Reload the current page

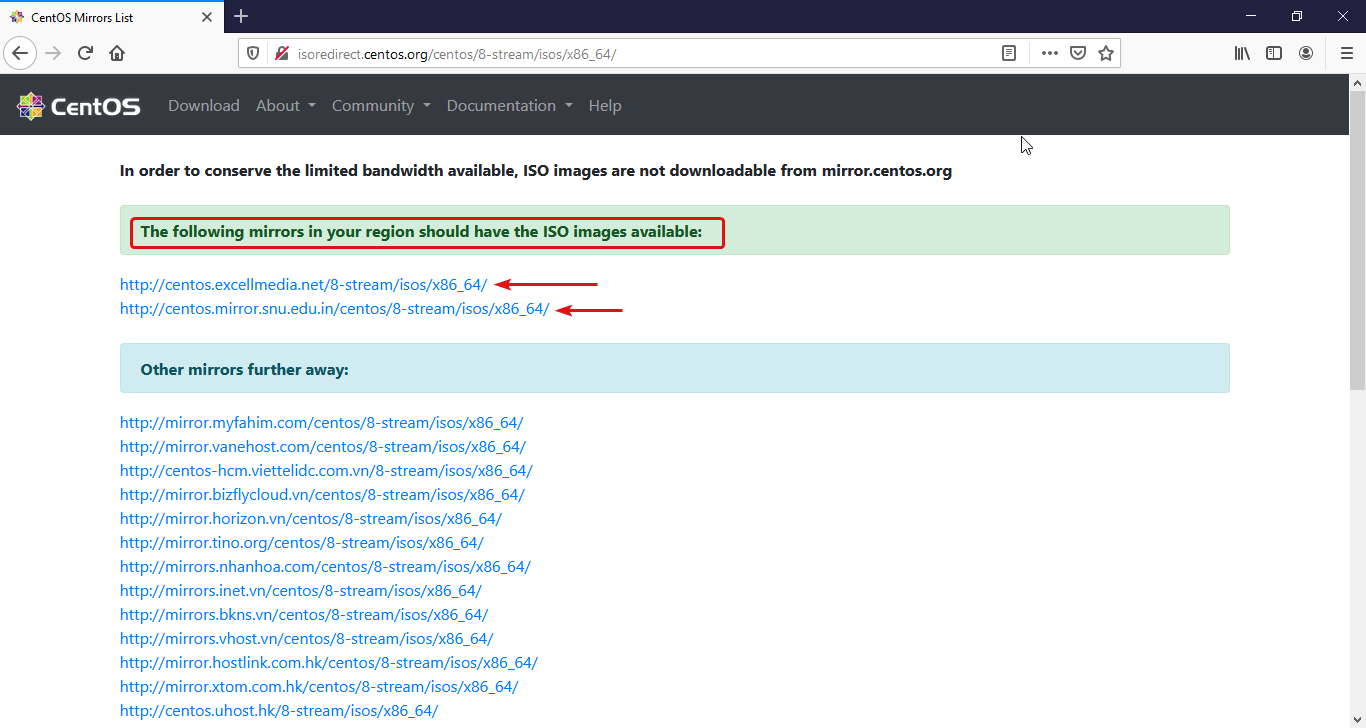[85, 53]
